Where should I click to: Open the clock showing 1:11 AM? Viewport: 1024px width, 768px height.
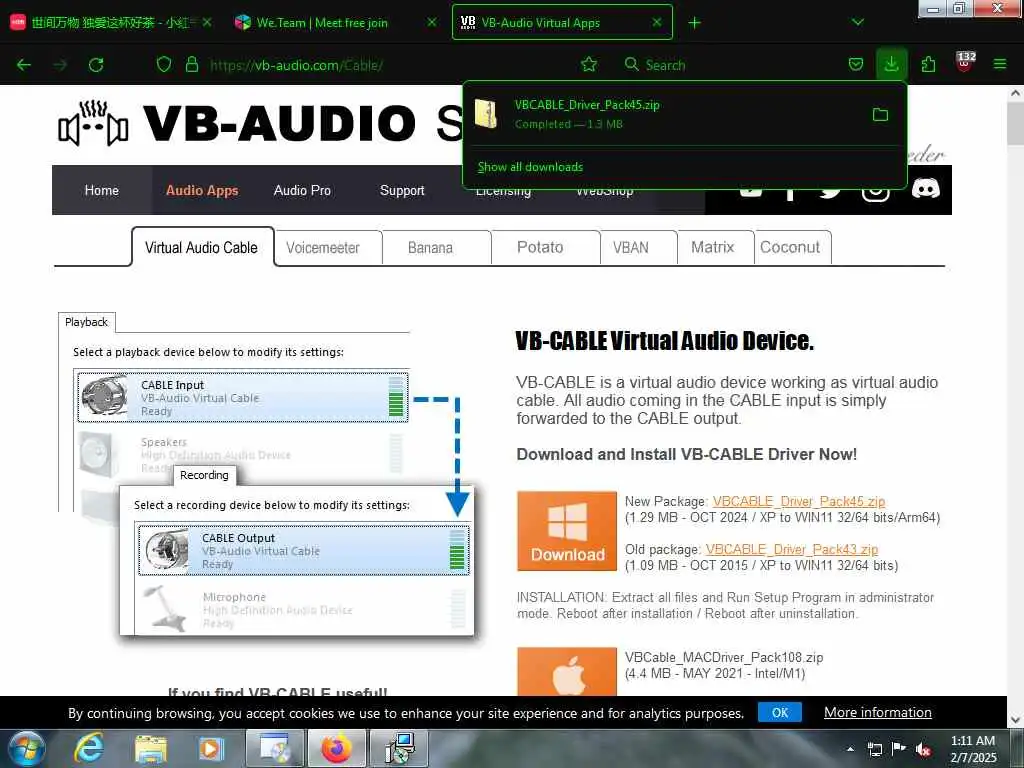973,749
